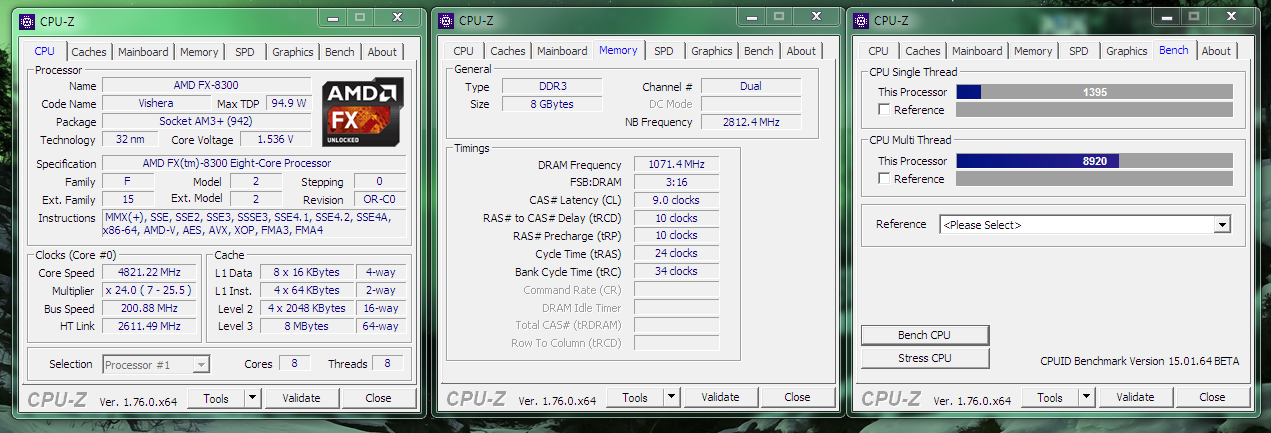Select About tab in middle window
Screen dimensions: 1271x433
801,51
